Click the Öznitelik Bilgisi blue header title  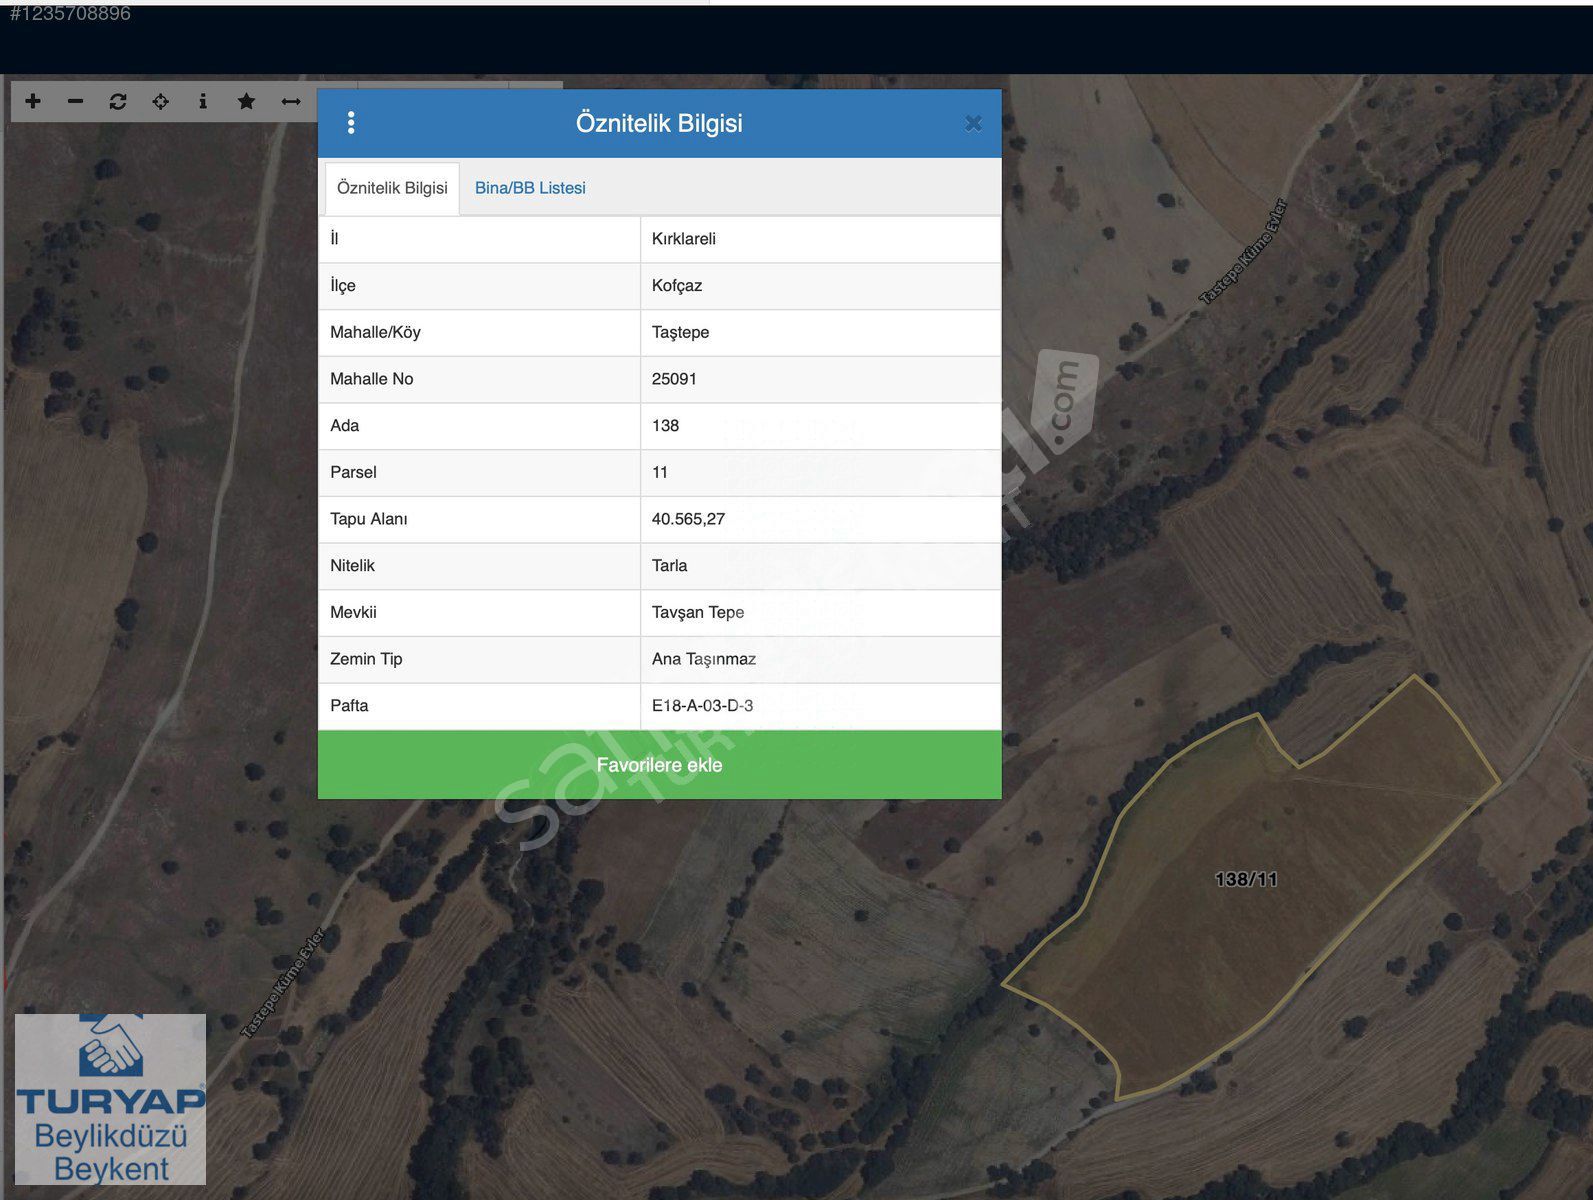659,123
